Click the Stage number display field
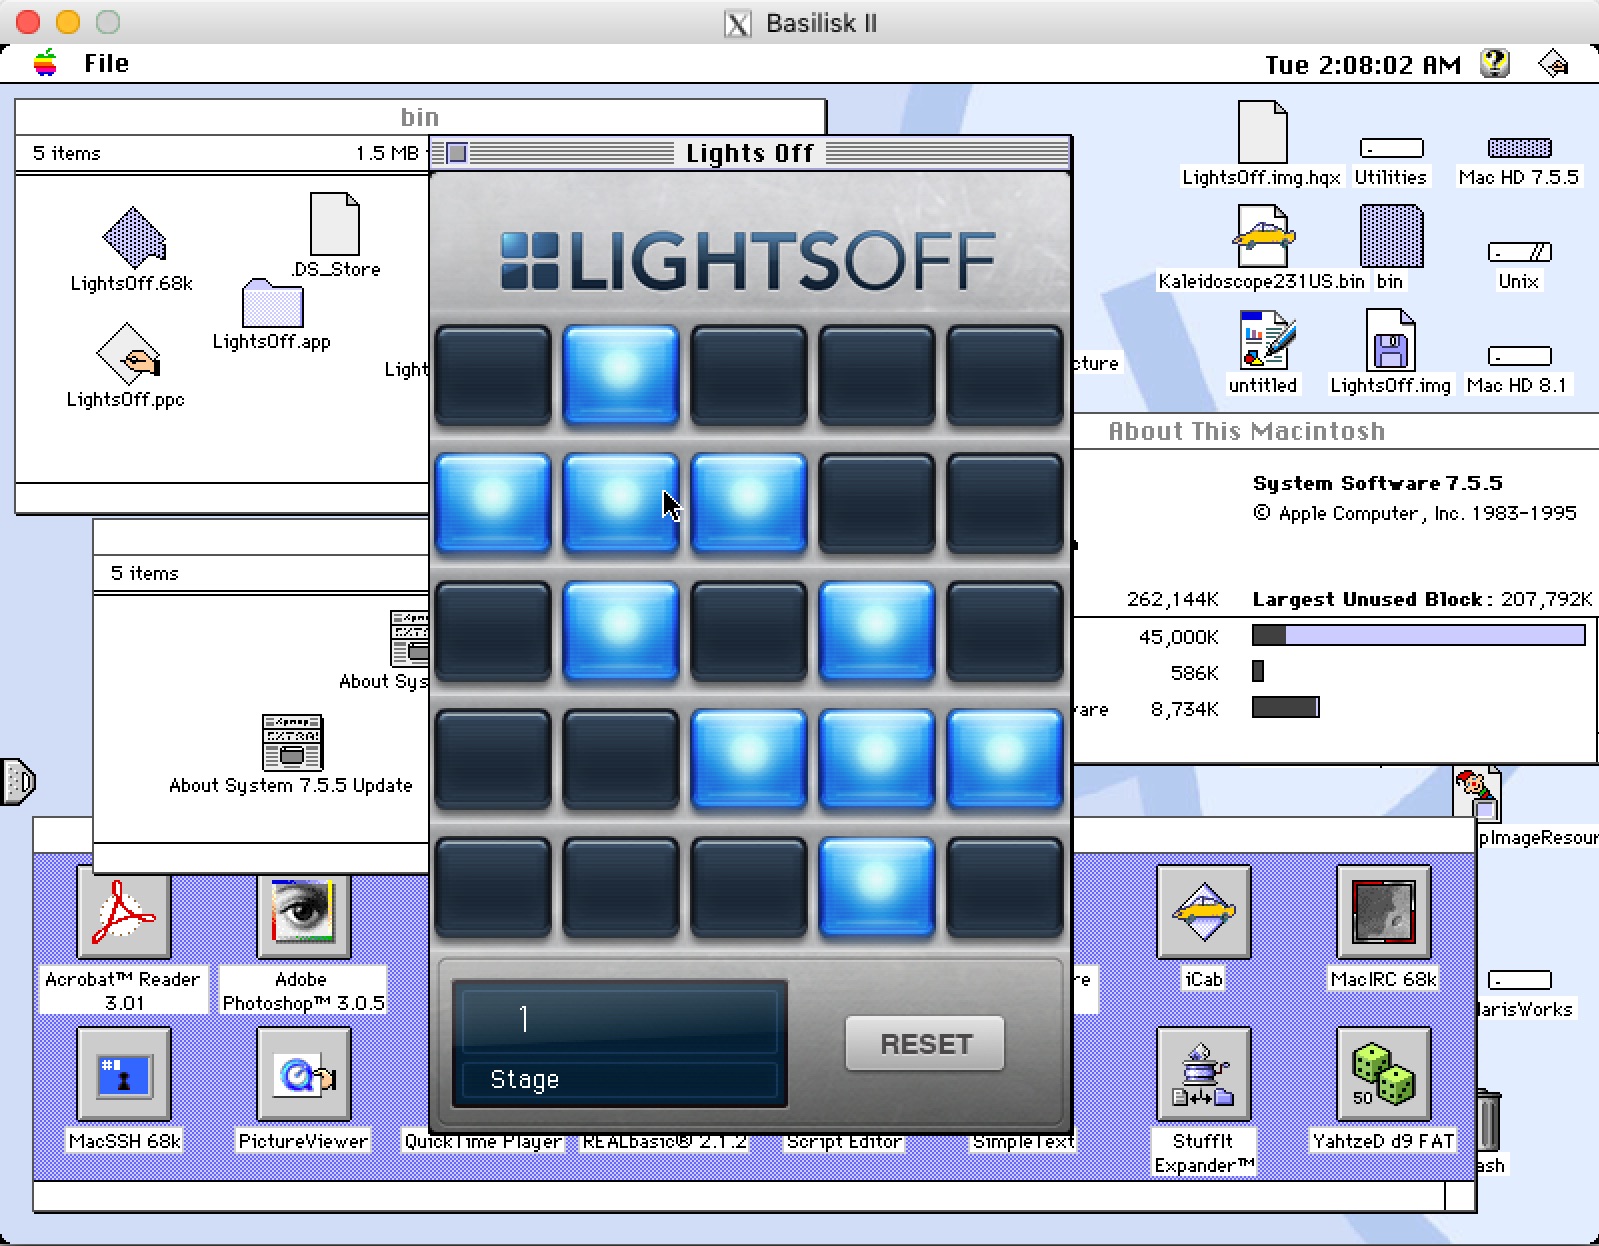The image size is (1599, 1246). 620,1020
